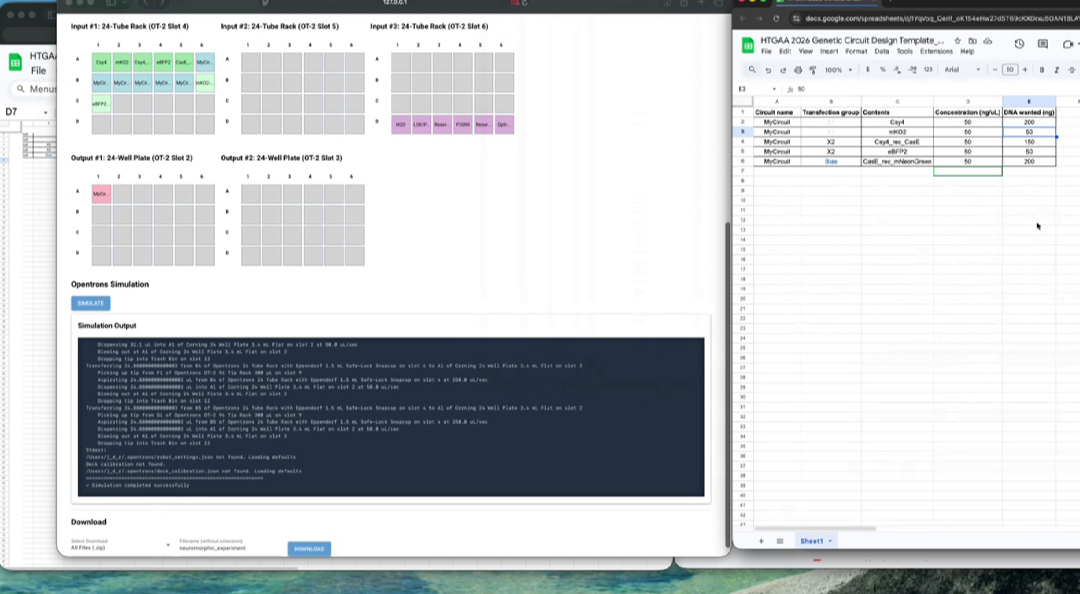The height and width of the screenshot is (594, 1080).
Task: Select the P3000 tube in Input #3
Action: point(462,125)
